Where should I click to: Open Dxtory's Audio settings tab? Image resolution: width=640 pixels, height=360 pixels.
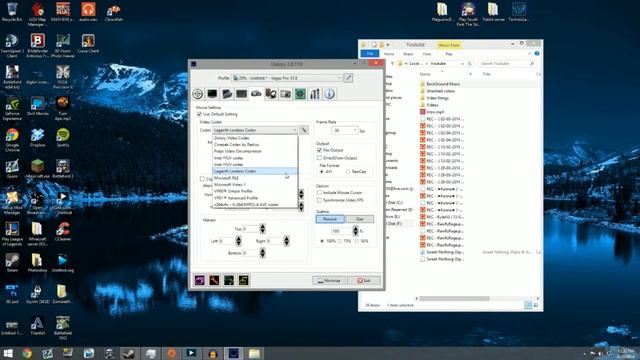pyautogui.click(x=271, y=94)
